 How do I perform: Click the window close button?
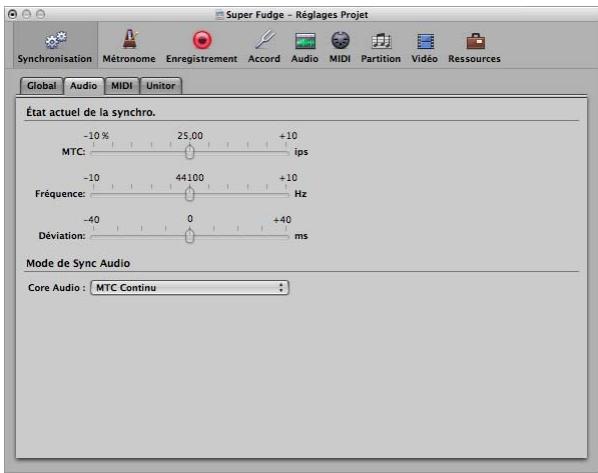[x=13, y=14]
